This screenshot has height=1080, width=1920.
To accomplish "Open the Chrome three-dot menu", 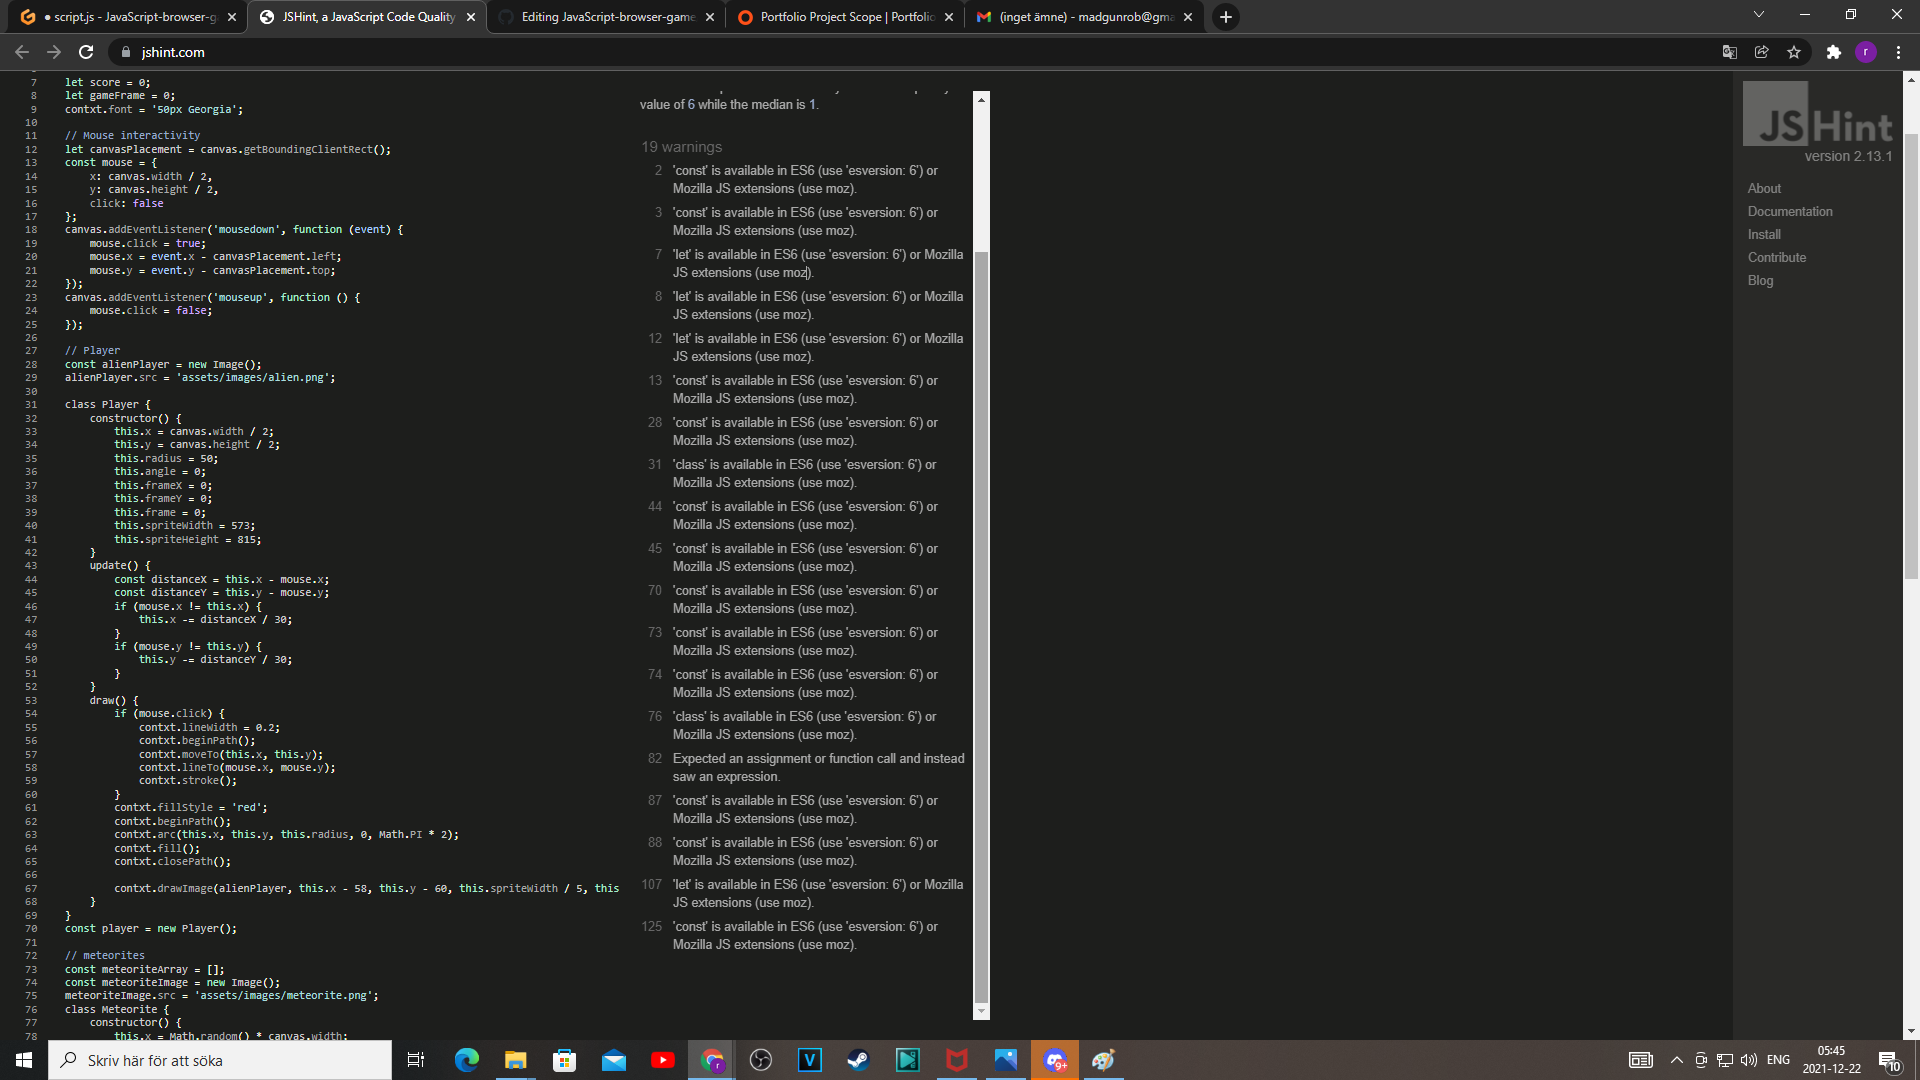I will click(1899, 52).
